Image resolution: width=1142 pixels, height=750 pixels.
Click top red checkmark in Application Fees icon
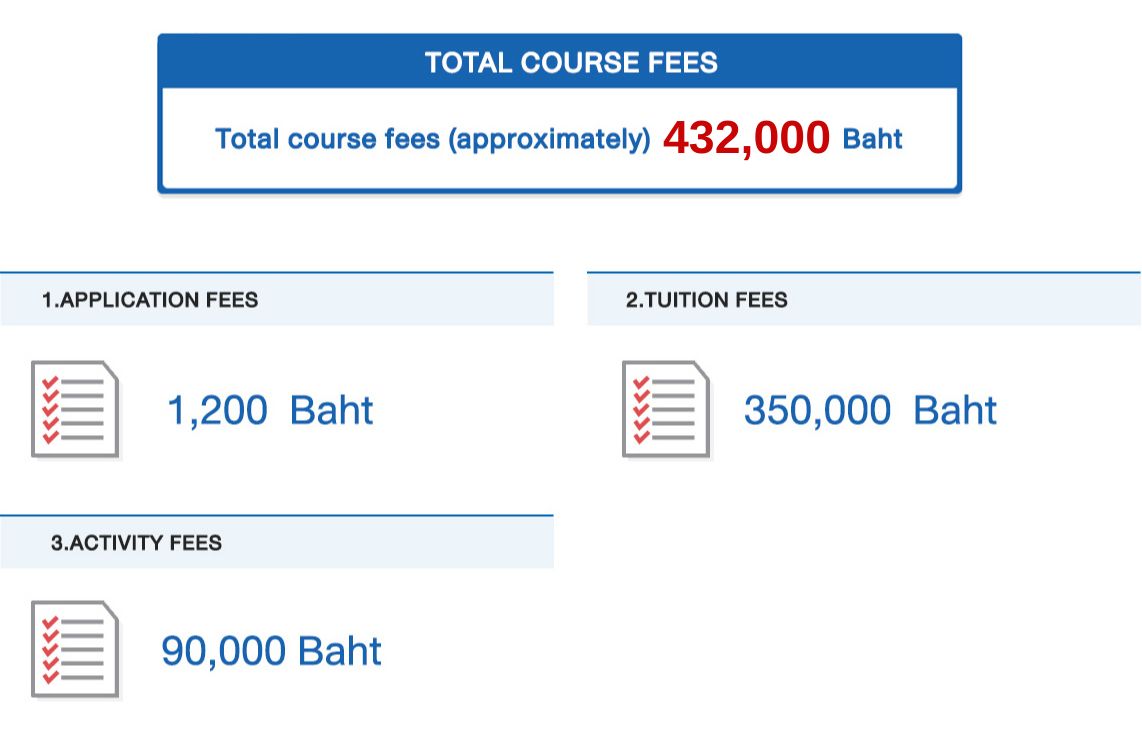tap(51, 382)
